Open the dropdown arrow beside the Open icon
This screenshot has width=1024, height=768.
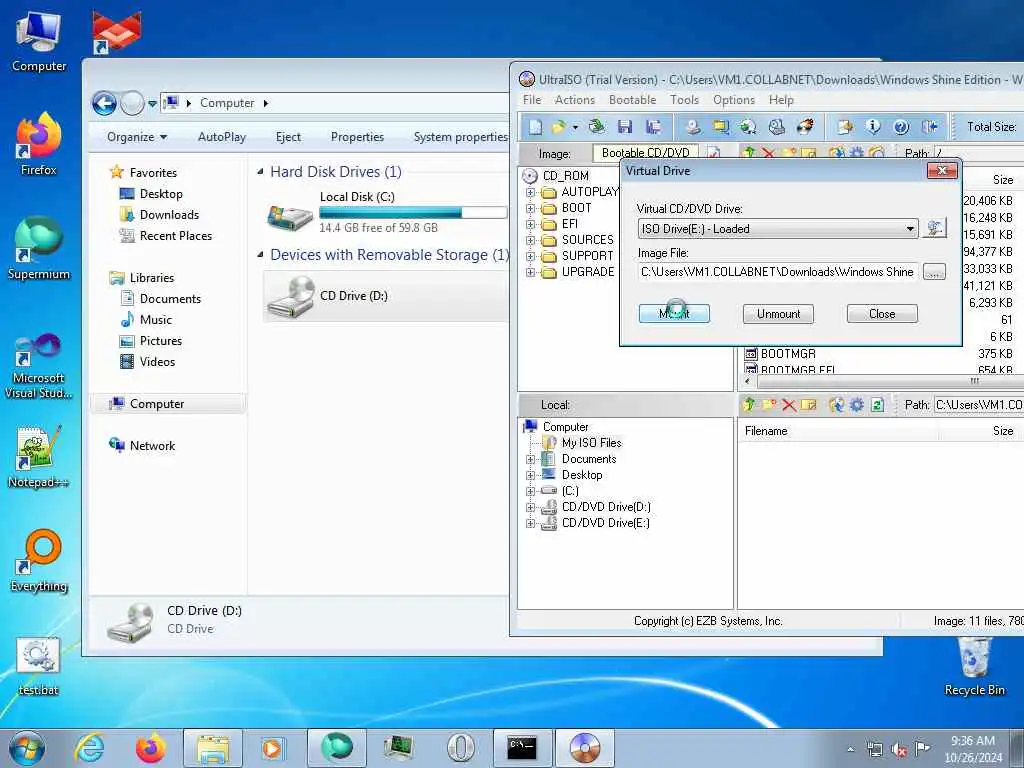pyautogui.click(x=575, y=127)
